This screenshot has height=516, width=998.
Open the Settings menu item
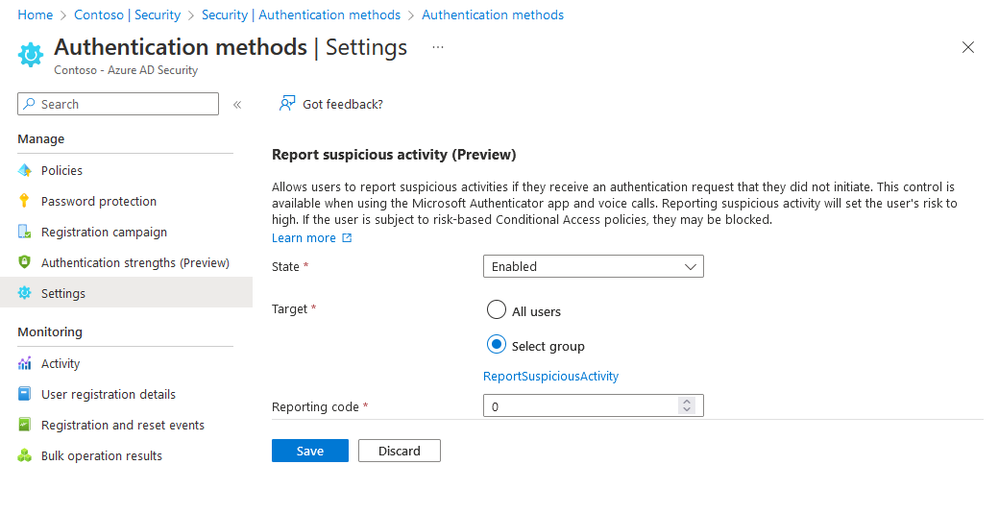63,294
